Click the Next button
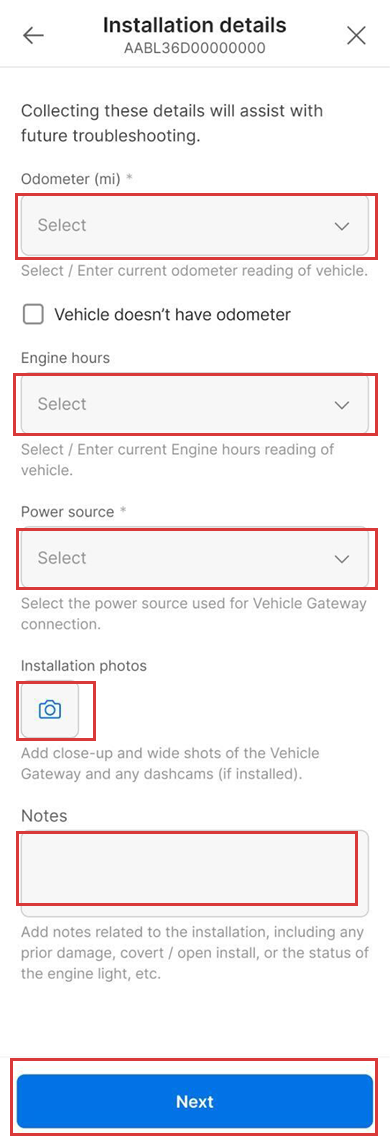The image size is (390, 1145). (195, 1101)
